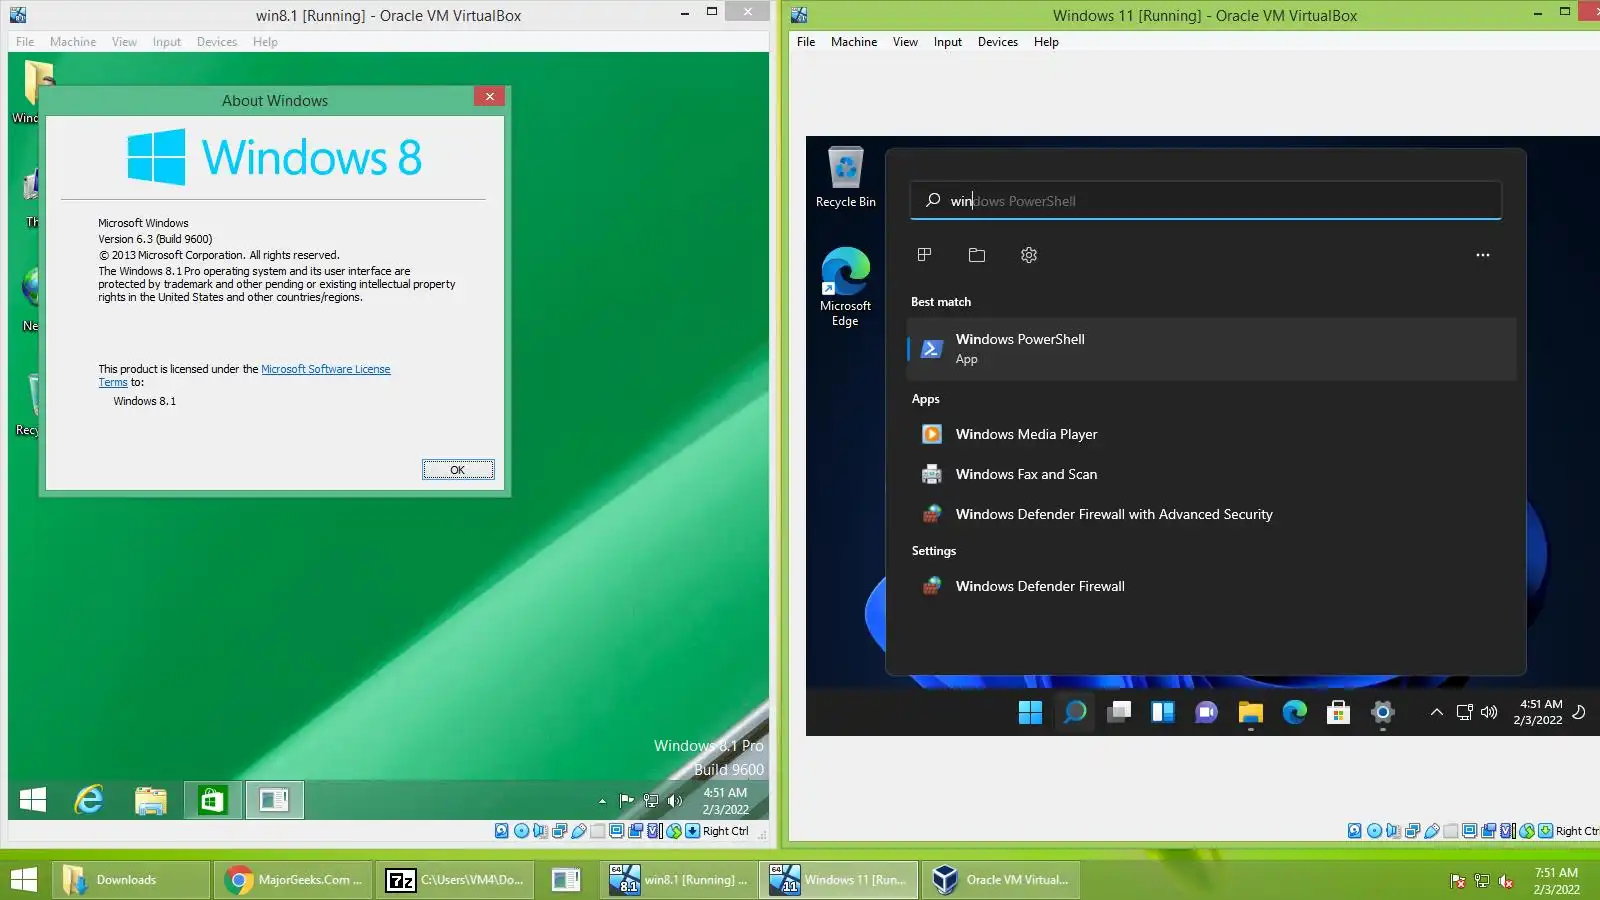This screenshot has width=1600, height=900.
Task: Close the About Windows dialog
Action: click(489, 96)
